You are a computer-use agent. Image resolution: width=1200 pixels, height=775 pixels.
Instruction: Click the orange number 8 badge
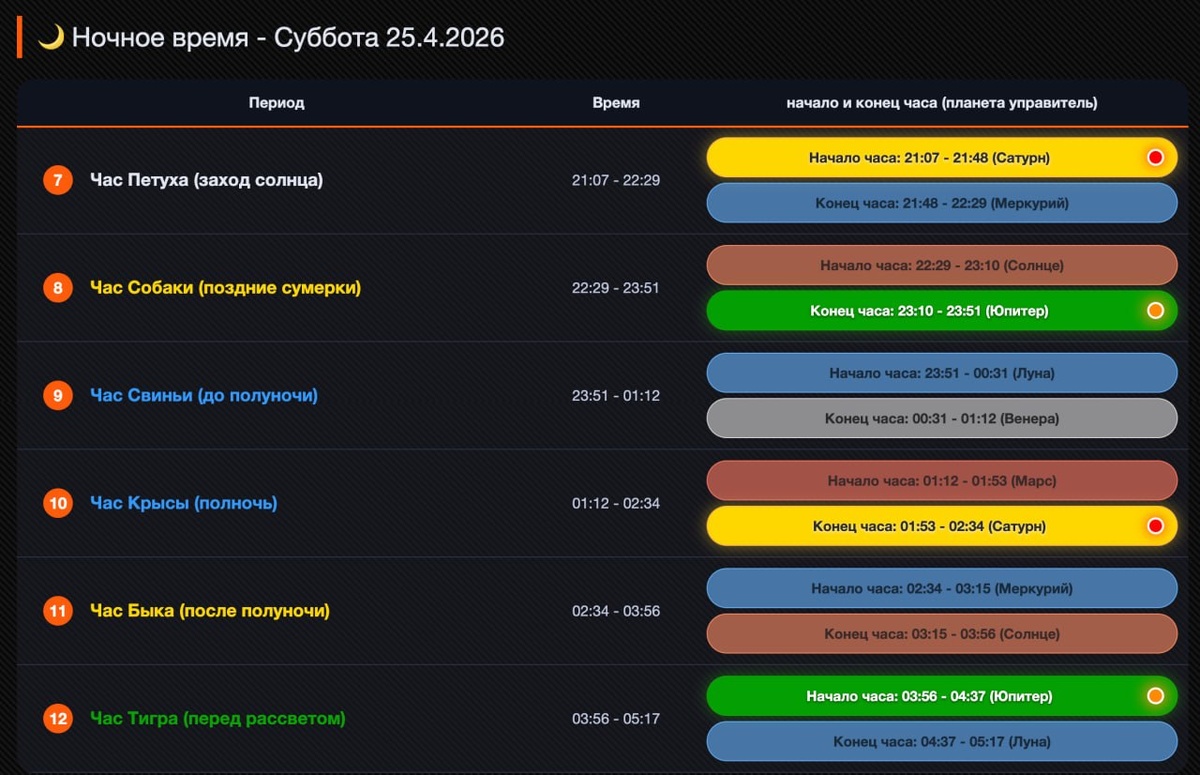click(x=58, y=289)
